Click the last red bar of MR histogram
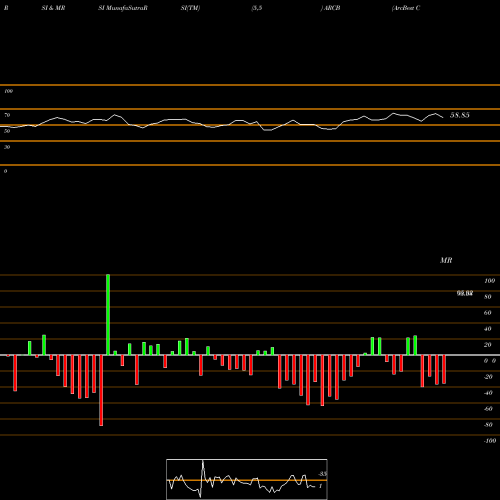The width and height of the screenshot is (500, 500). point(444,369)
